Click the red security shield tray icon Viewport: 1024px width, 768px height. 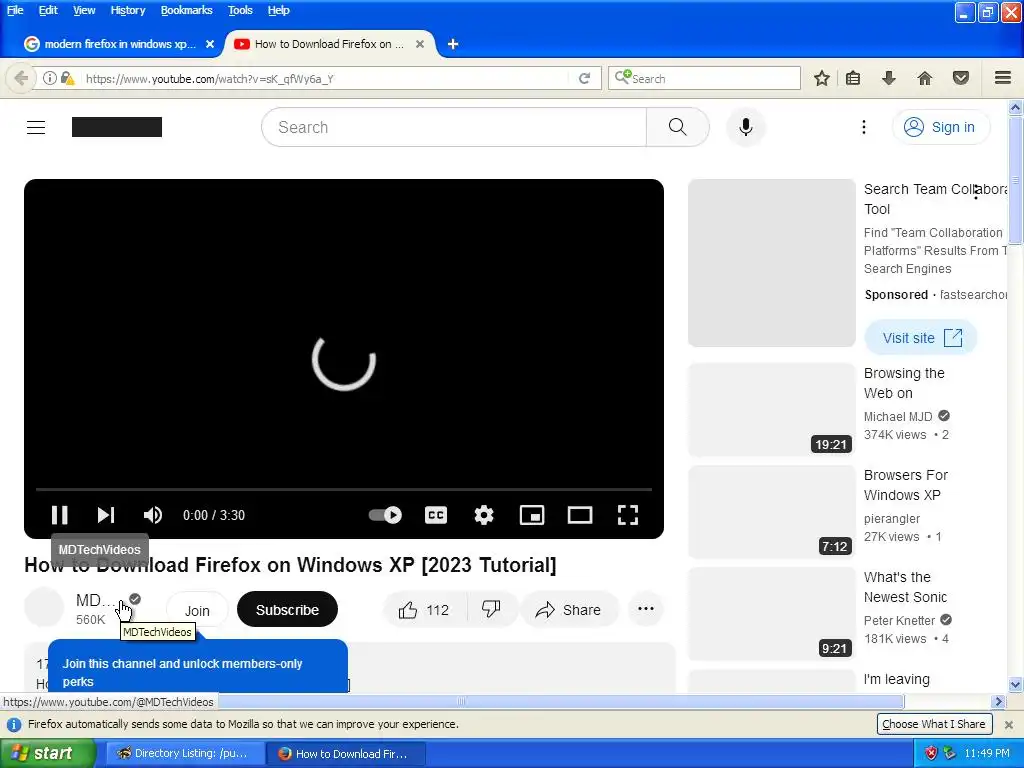pyautogui.click(x=931, y=753)
